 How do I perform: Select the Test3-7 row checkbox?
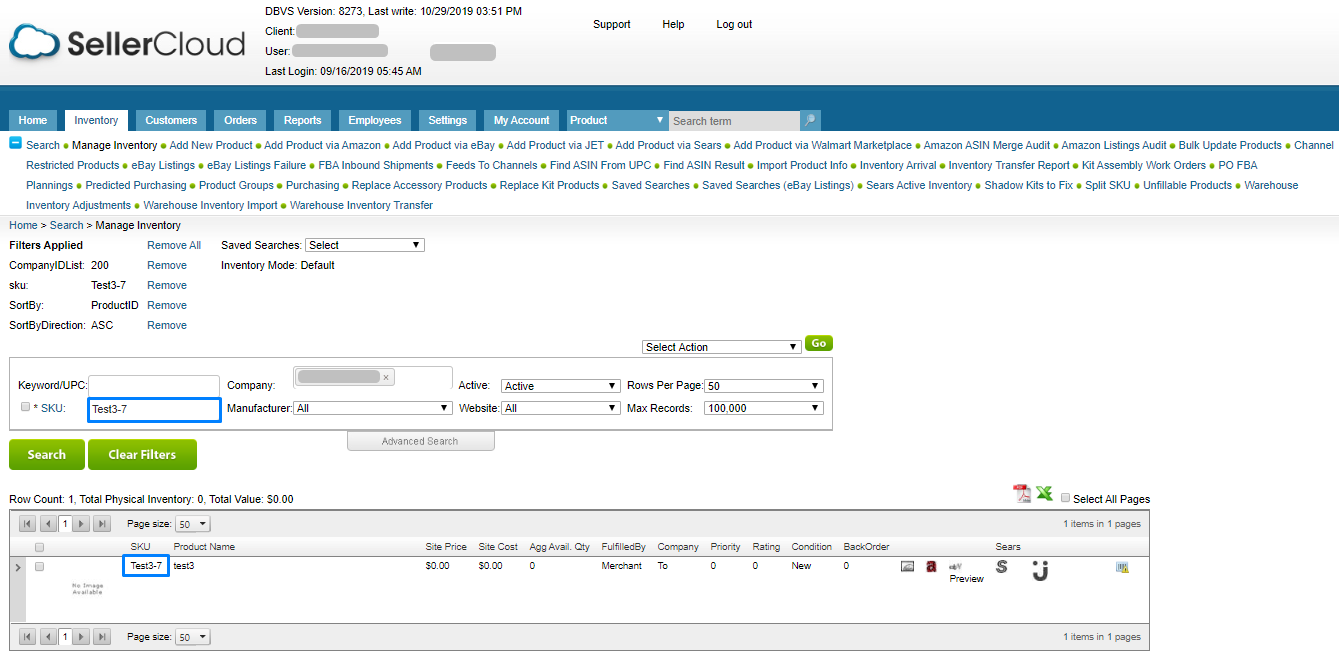pos(40,566)
